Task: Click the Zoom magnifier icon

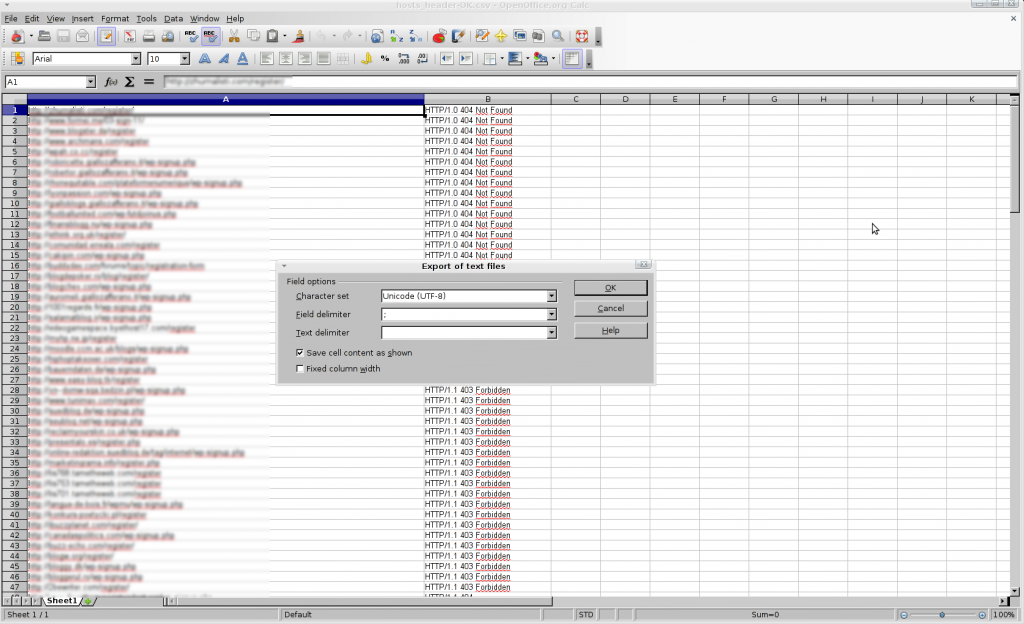Action: point(558,37)
